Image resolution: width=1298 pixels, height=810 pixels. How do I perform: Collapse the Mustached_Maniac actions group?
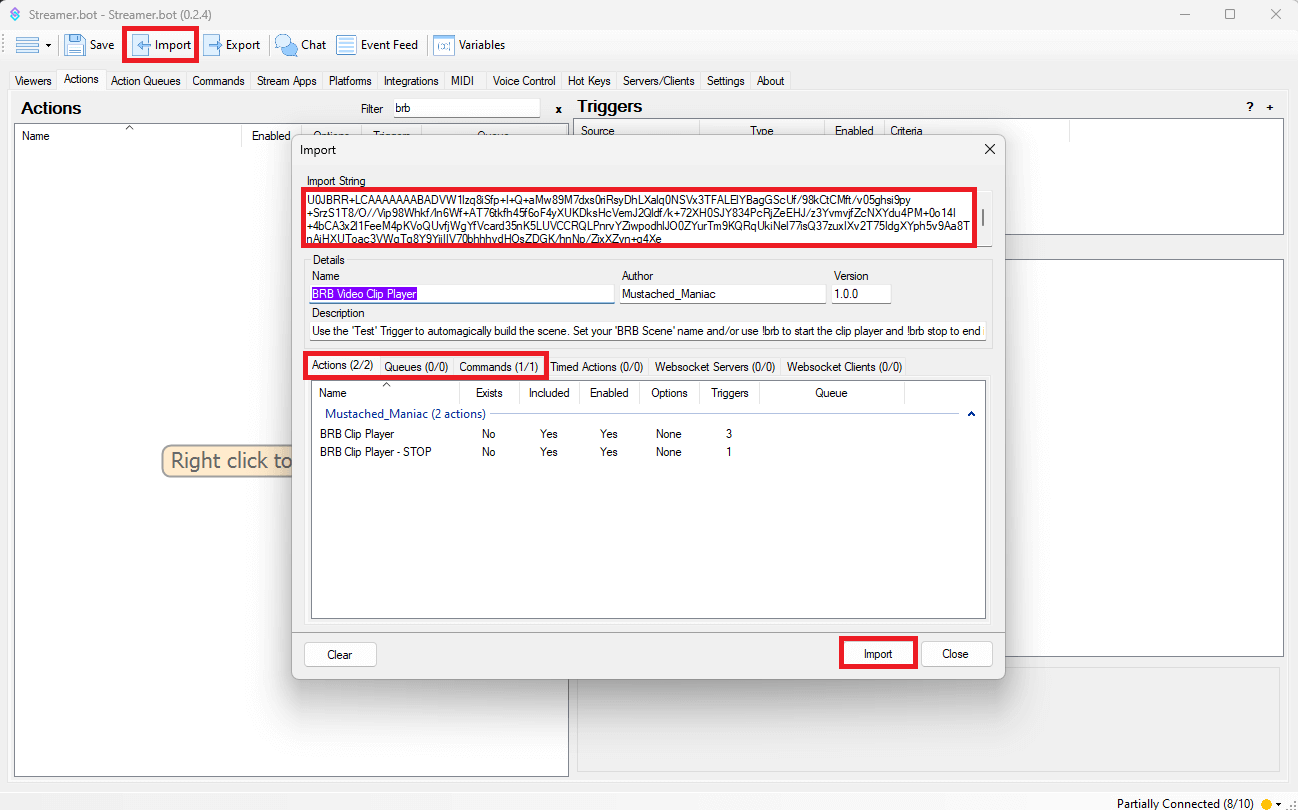971,414
